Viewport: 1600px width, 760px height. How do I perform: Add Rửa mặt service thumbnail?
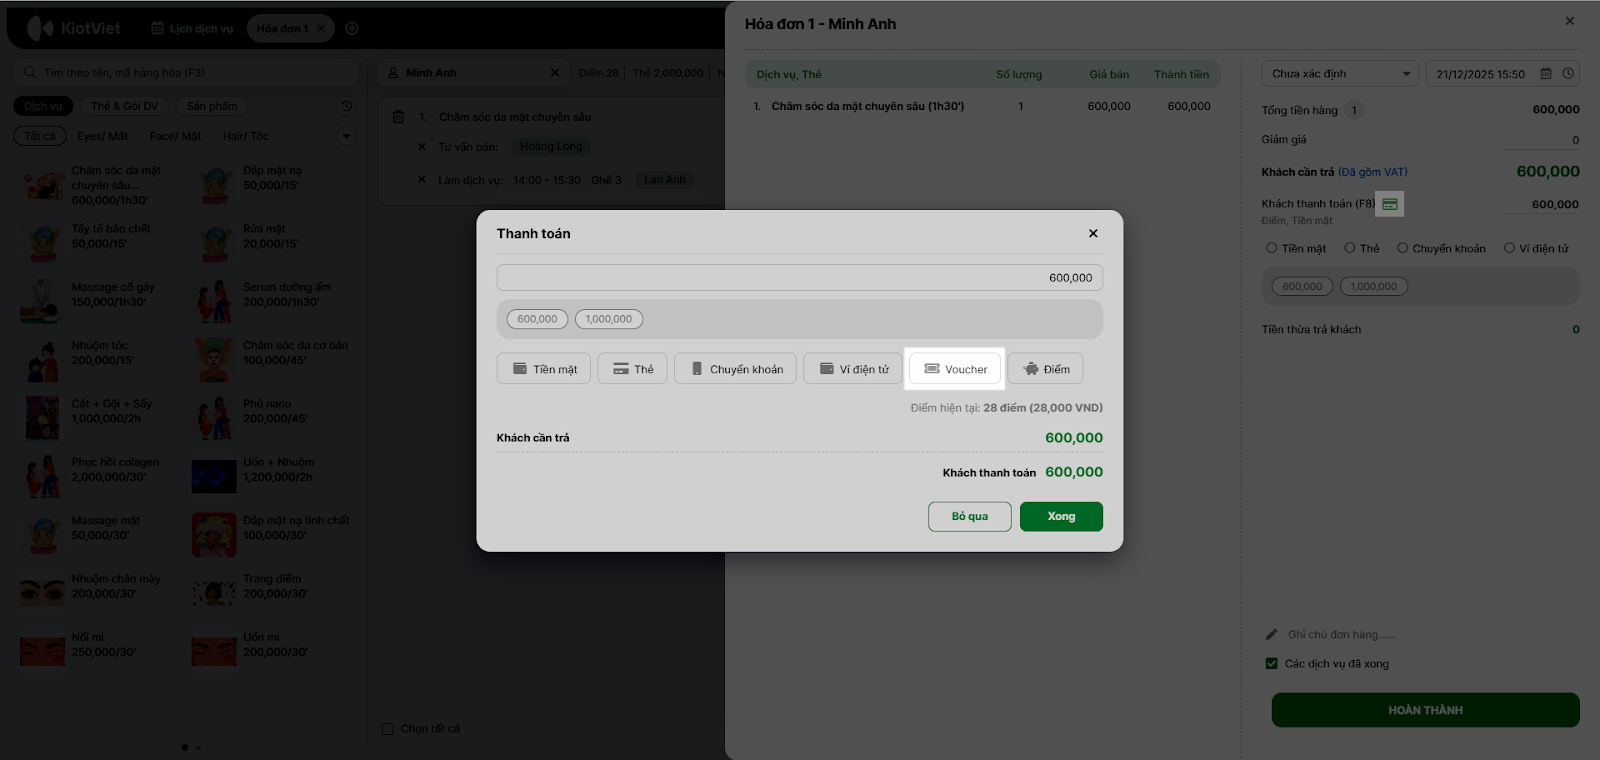coord(214,242)
